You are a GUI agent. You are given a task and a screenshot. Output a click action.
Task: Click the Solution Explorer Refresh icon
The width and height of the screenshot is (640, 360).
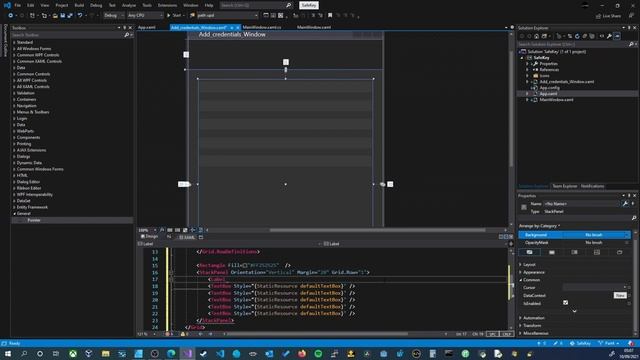tap(577, 36)
